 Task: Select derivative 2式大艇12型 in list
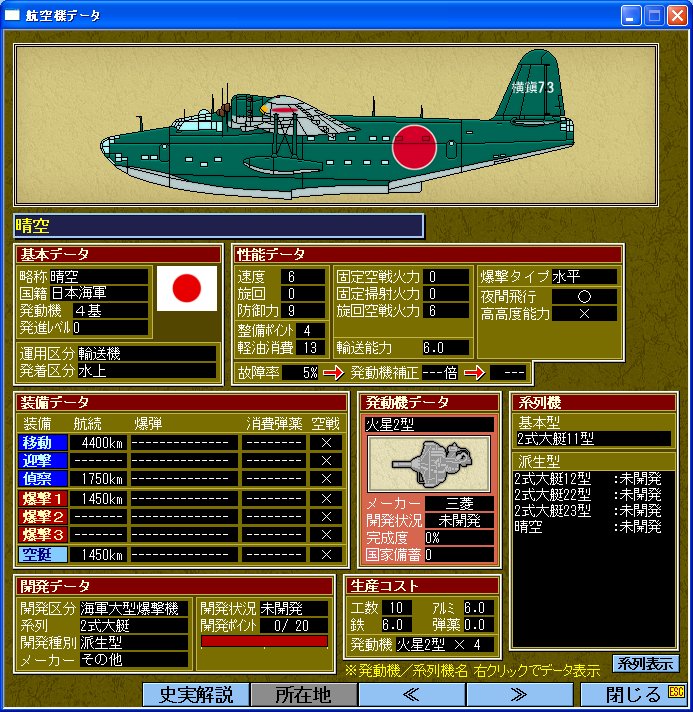588,479
